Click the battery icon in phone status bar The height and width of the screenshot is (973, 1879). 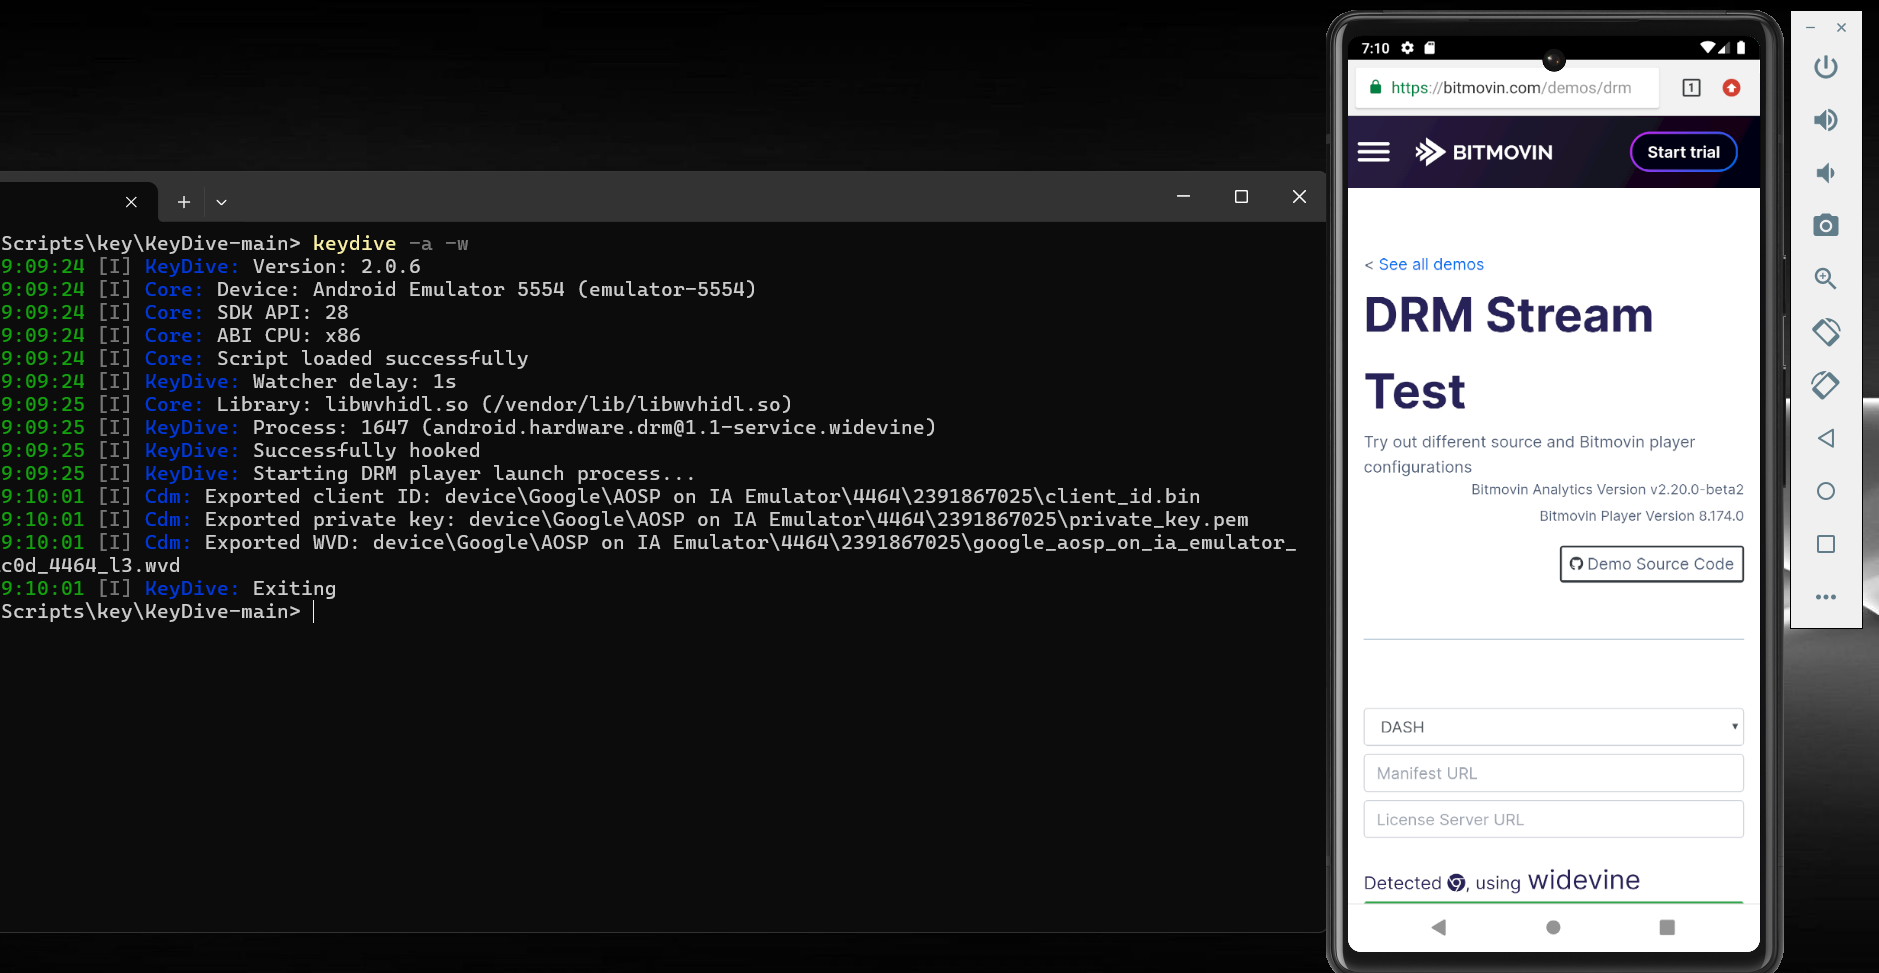pos(1741,48)
